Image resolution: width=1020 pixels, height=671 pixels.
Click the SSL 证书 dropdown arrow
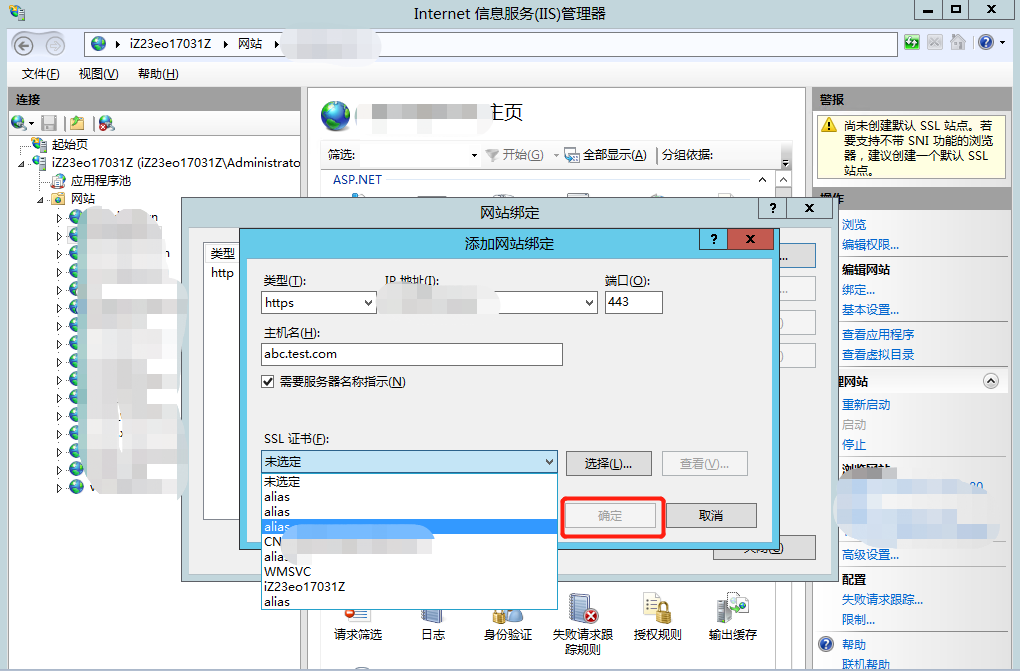coord(549,461)
